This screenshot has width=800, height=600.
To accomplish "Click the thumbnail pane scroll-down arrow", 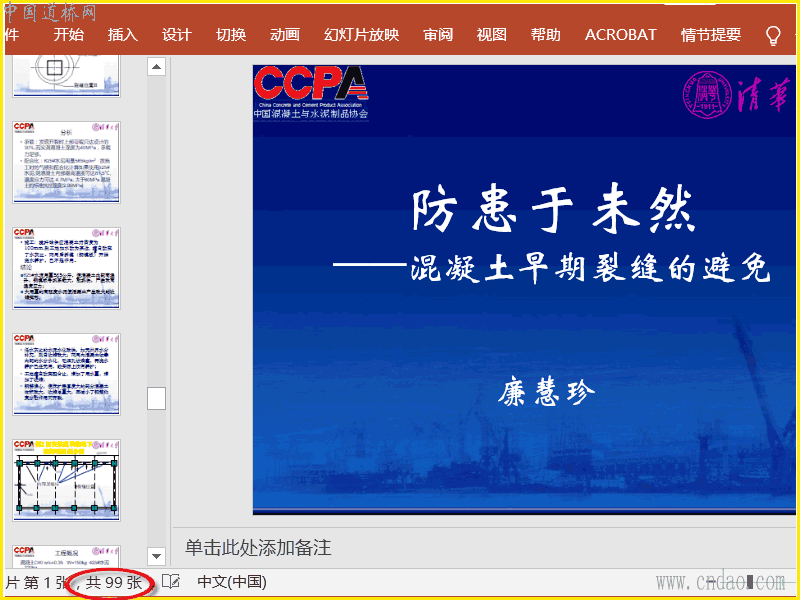I will click(x=157, y=556).
